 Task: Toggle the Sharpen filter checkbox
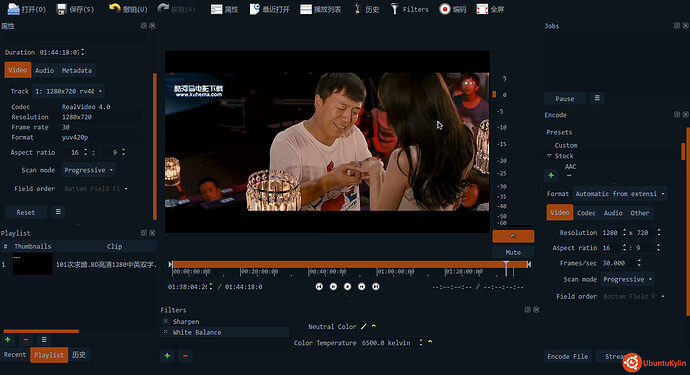coord(165,321)
